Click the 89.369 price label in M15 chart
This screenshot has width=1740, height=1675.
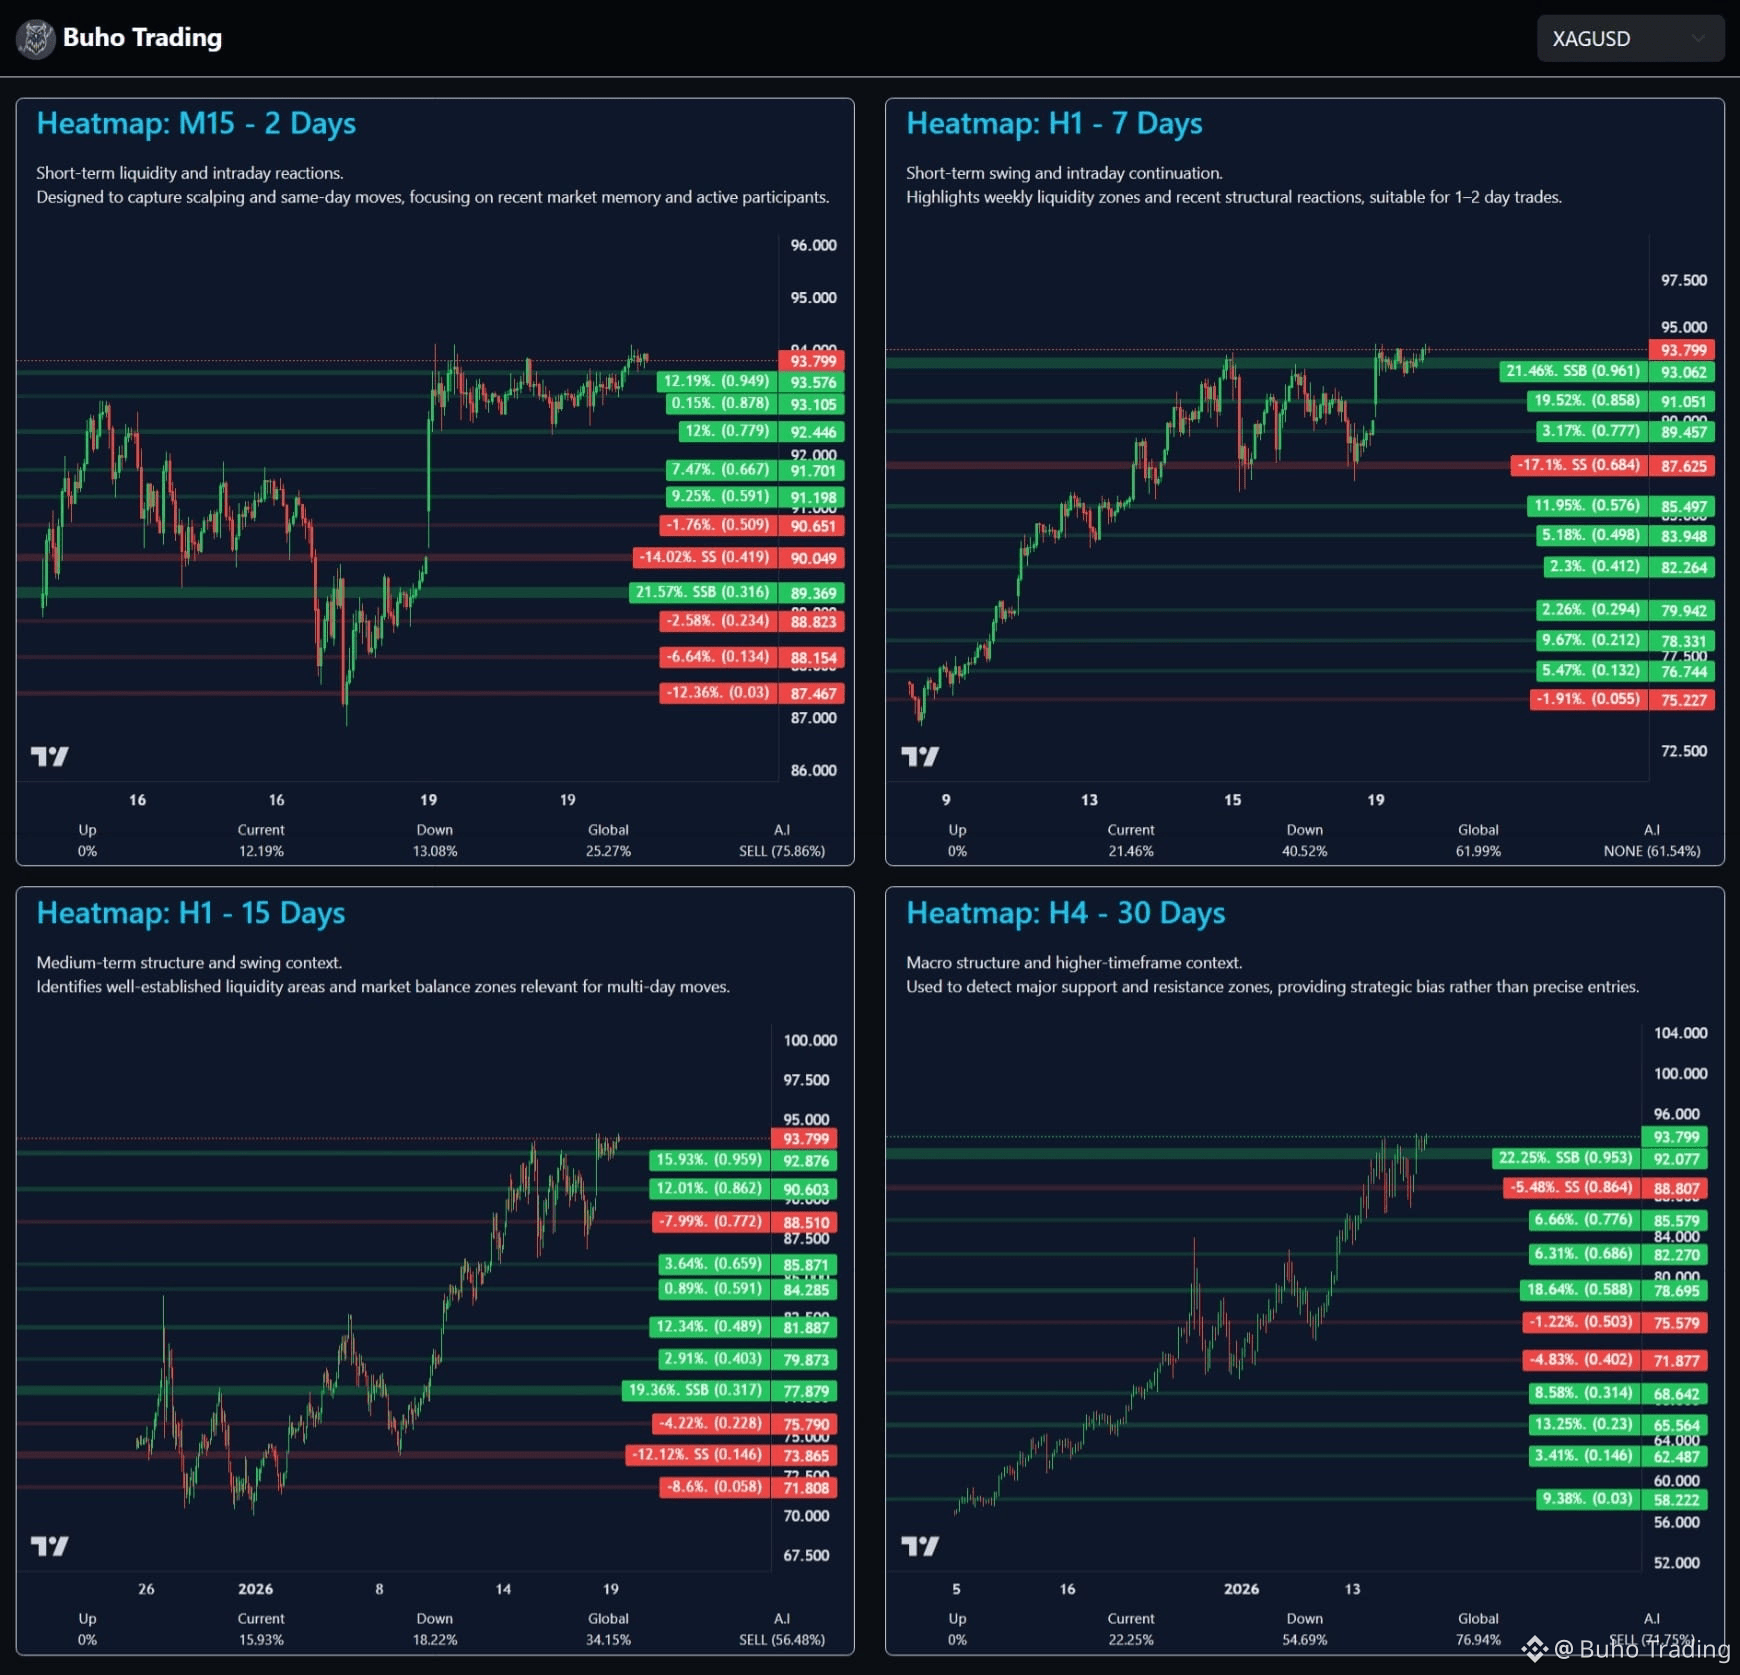click(812, 593)
